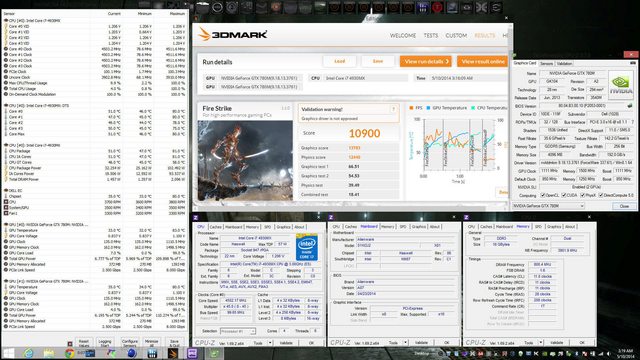Open SPD tab in CPU-Z Memory window
Viewport: 640px width, 360px height.
click(x=538, y=227)
